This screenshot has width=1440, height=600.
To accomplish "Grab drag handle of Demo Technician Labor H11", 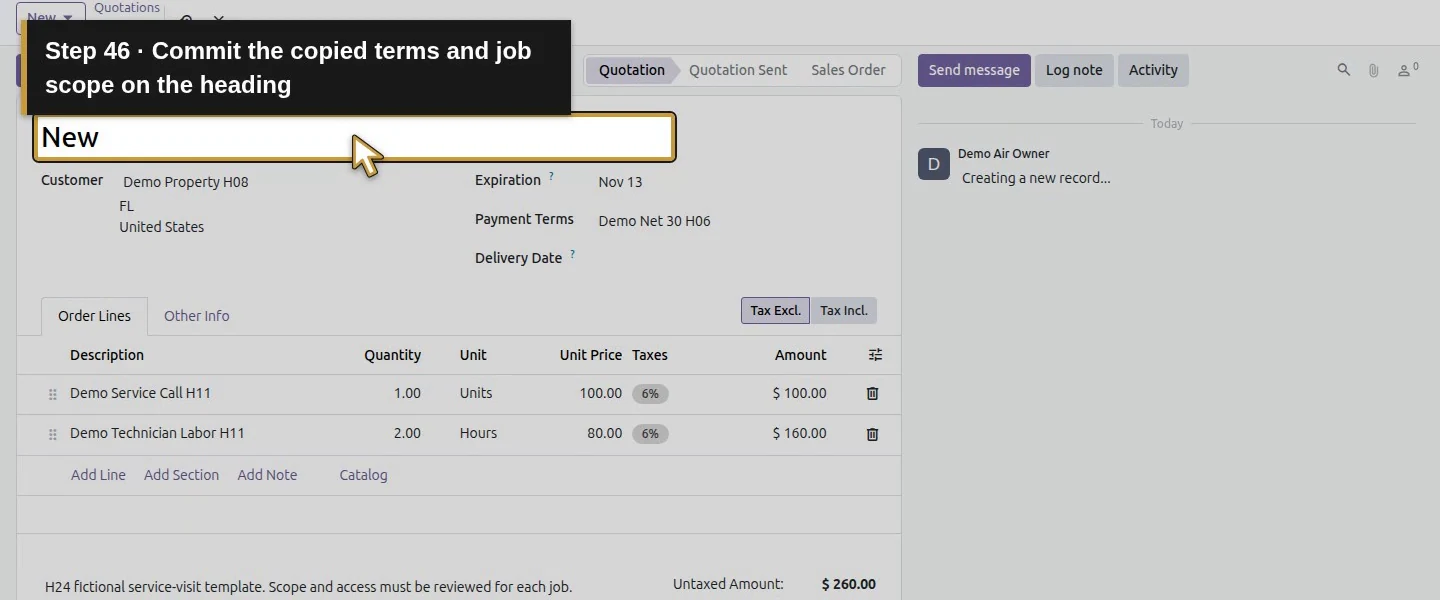I will click(x=53, y=435).
